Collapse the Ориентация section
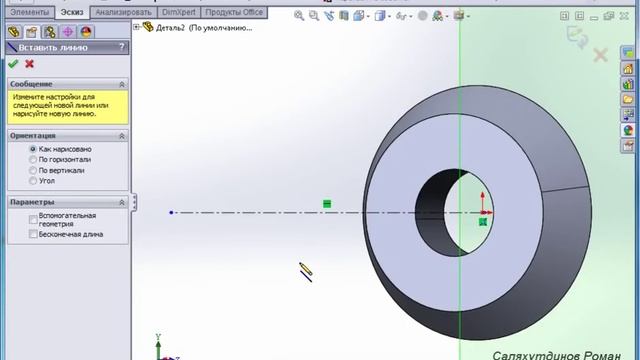The height and width of the screenshot is (360, 640). click(122, 136)
